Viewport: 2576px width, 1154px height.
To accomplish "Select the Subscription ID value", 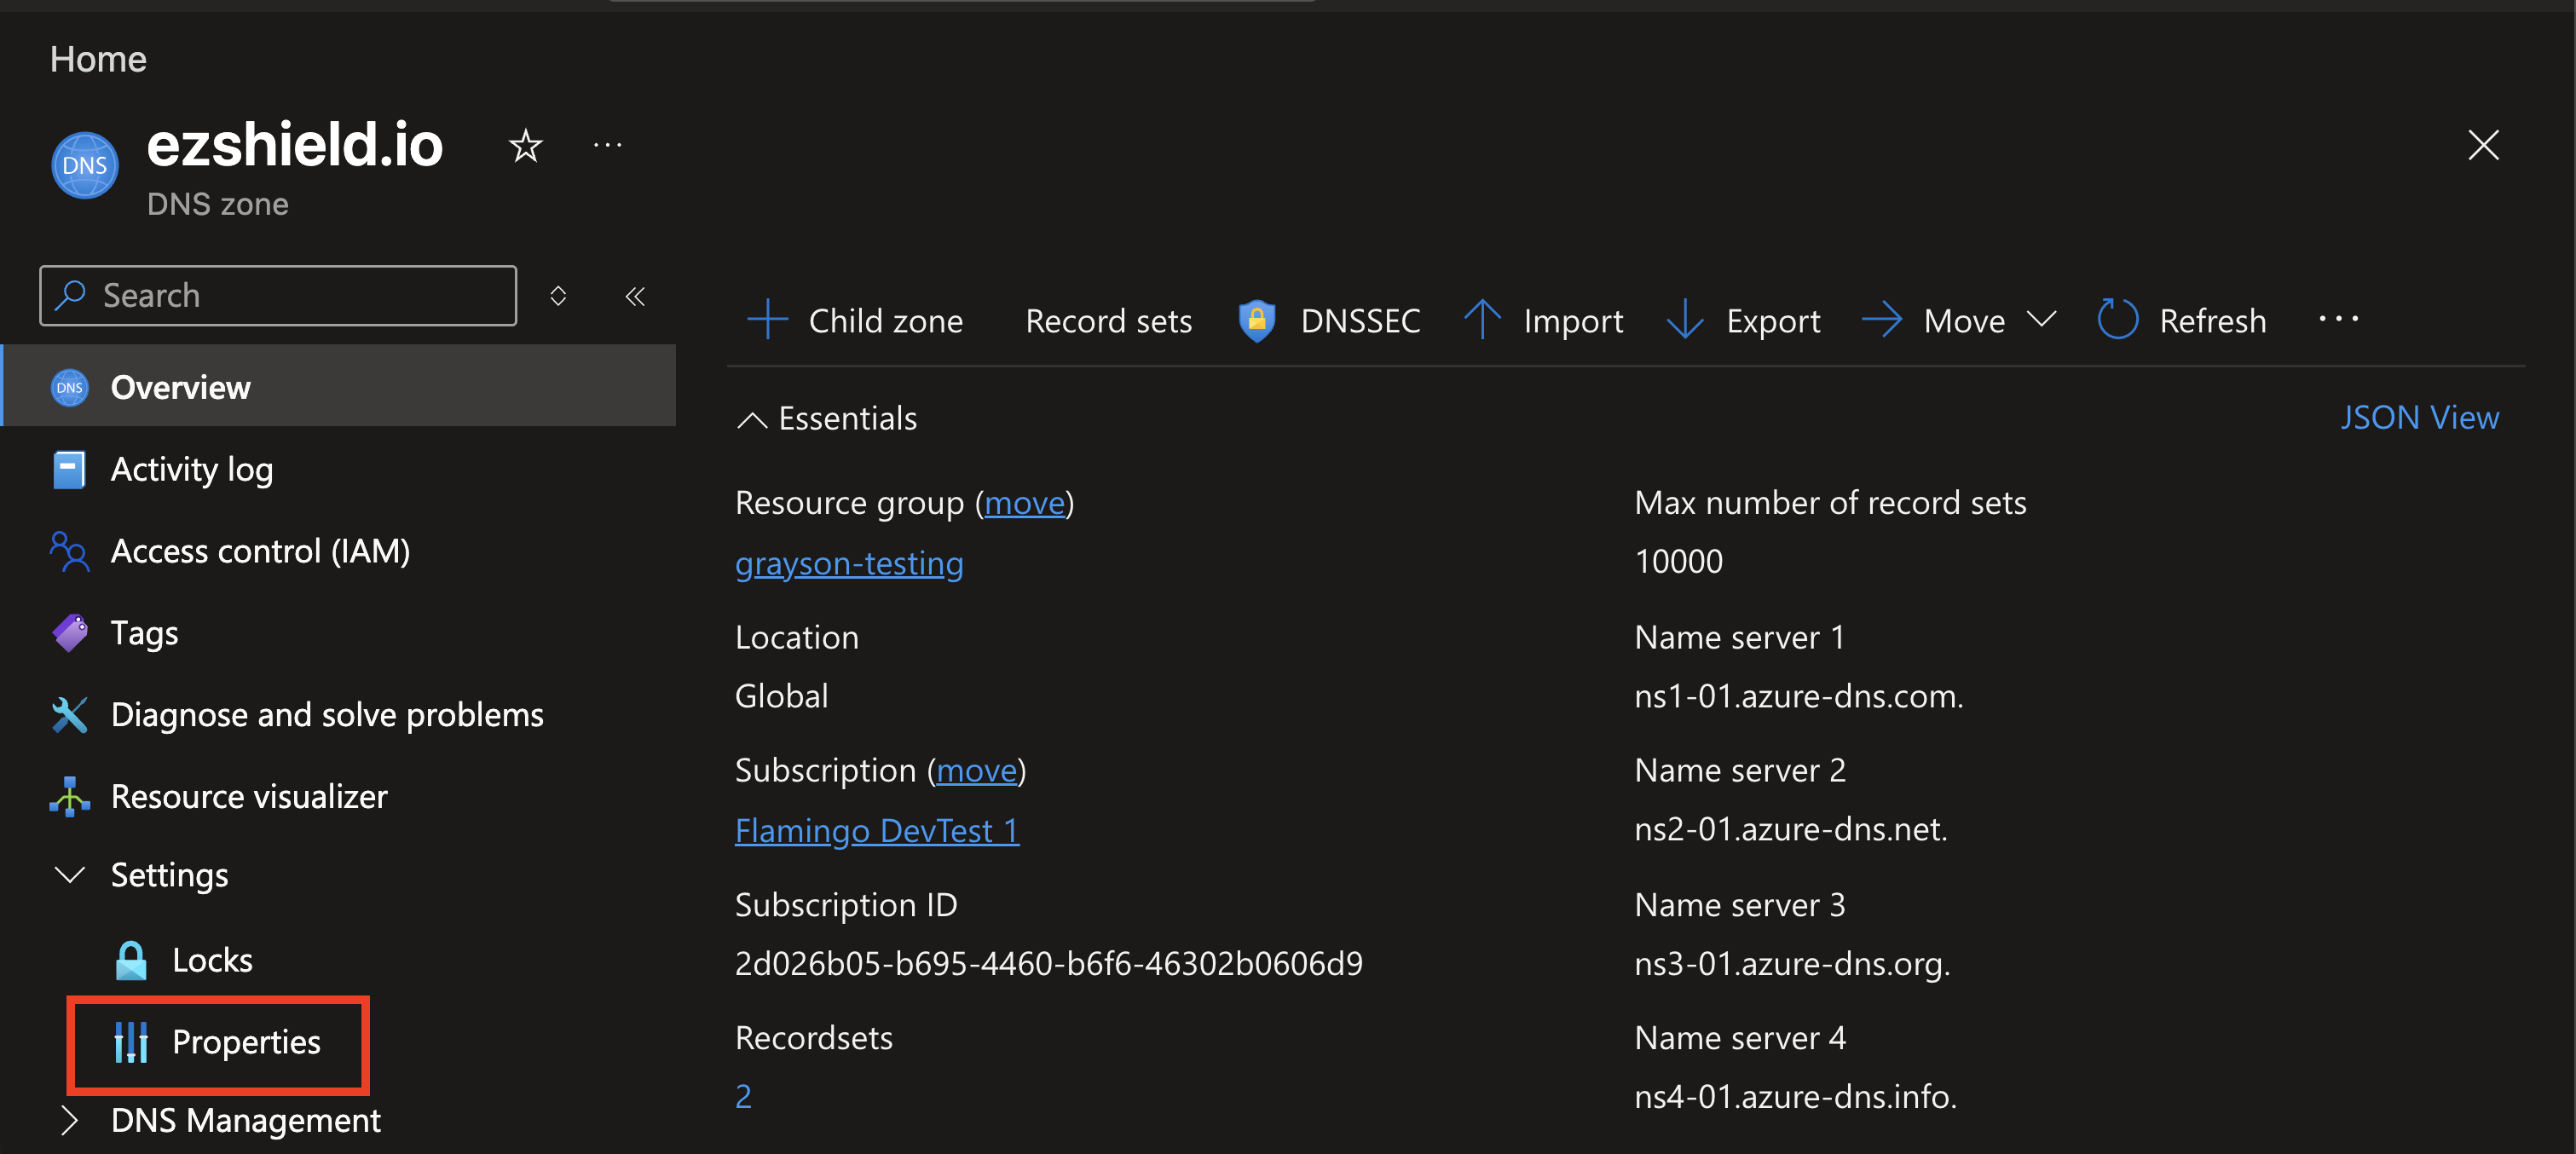I will pos(1049,964).
